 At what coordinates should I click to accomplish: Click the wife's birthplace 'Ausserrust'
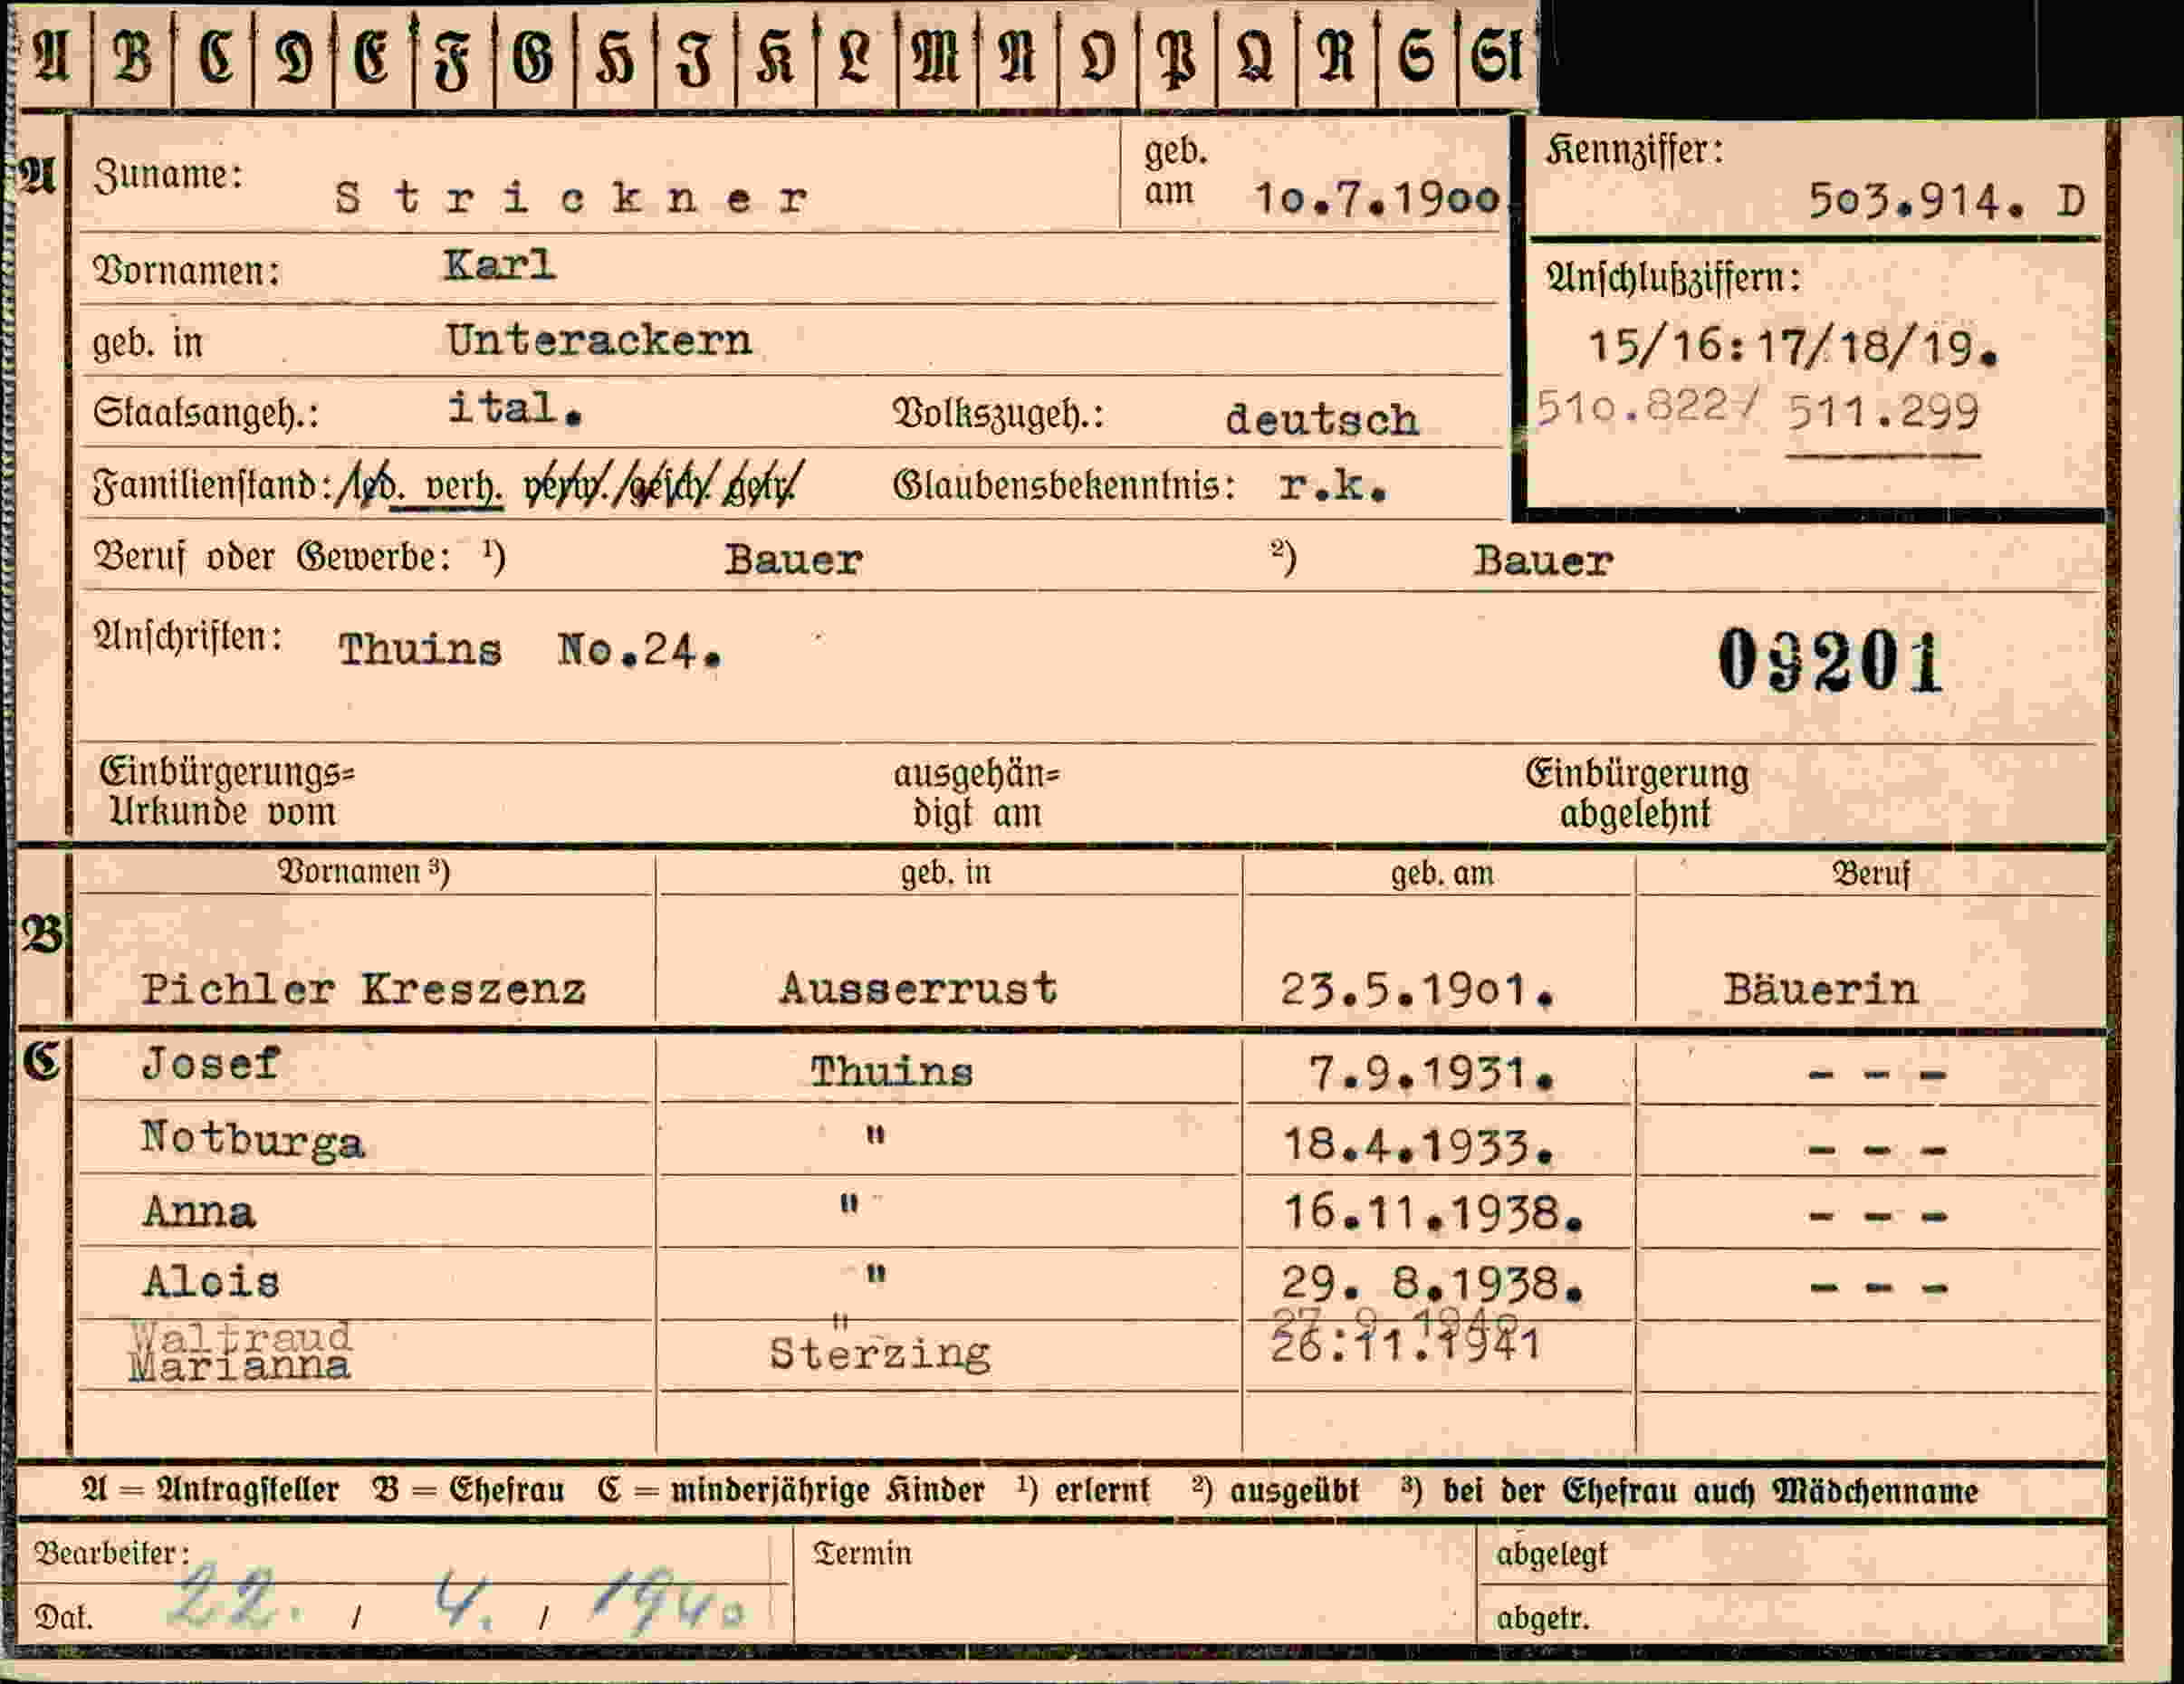coord(918,988)
